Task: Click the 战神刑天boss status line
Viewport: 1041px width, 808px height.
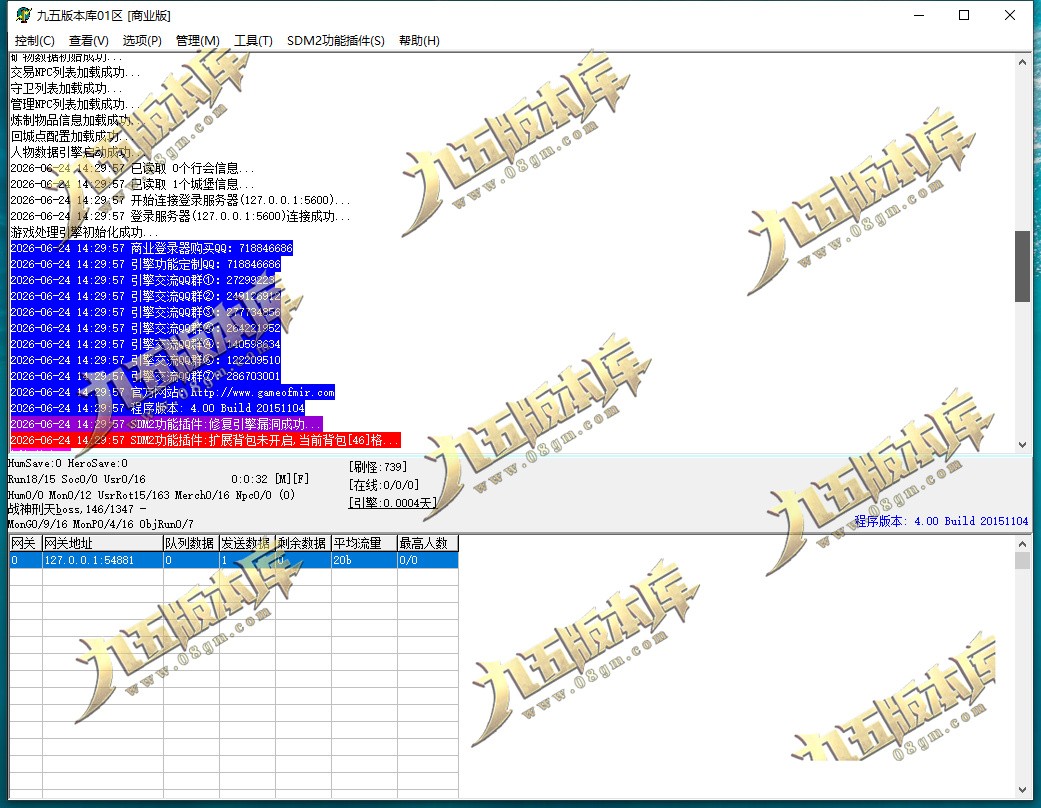Action: [77, 509]
